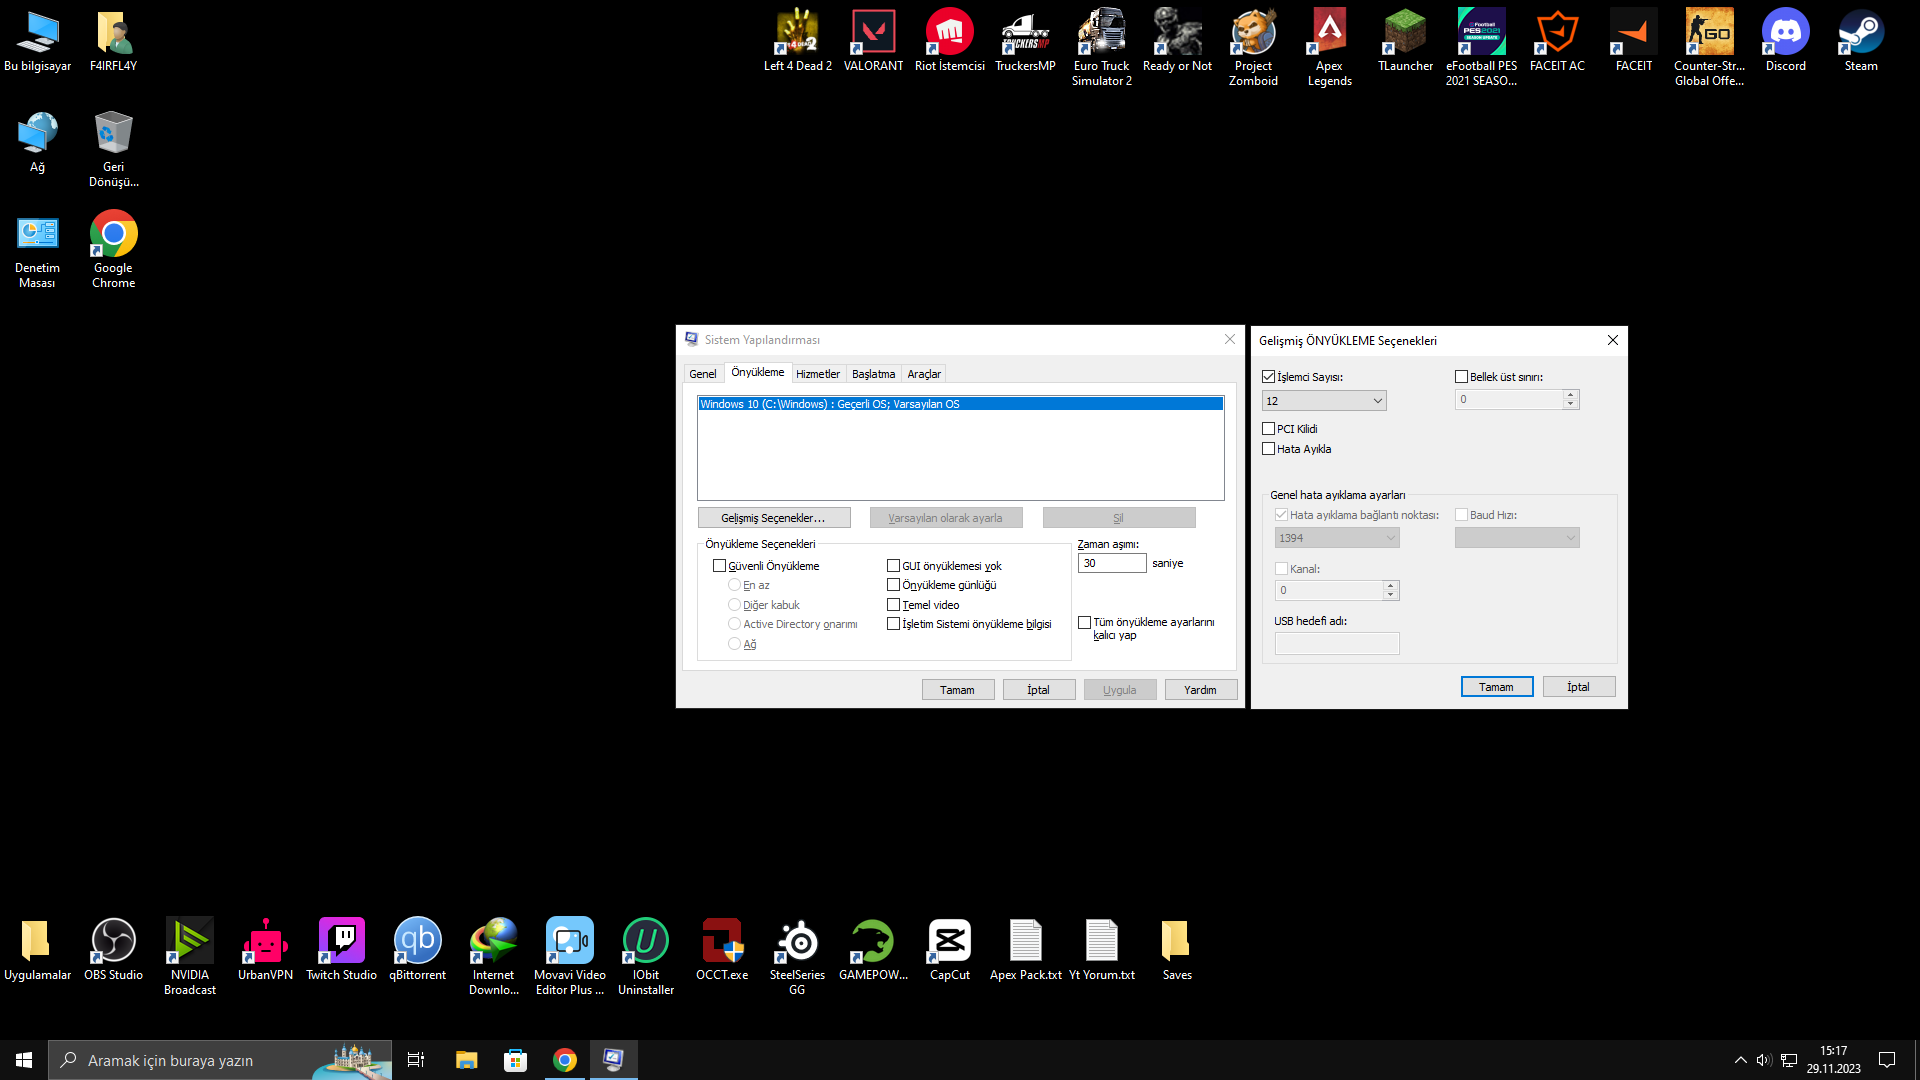Select the TruckersMP desktop icon
This screenshot has width=1920, height=1080.
point(1025,40)
